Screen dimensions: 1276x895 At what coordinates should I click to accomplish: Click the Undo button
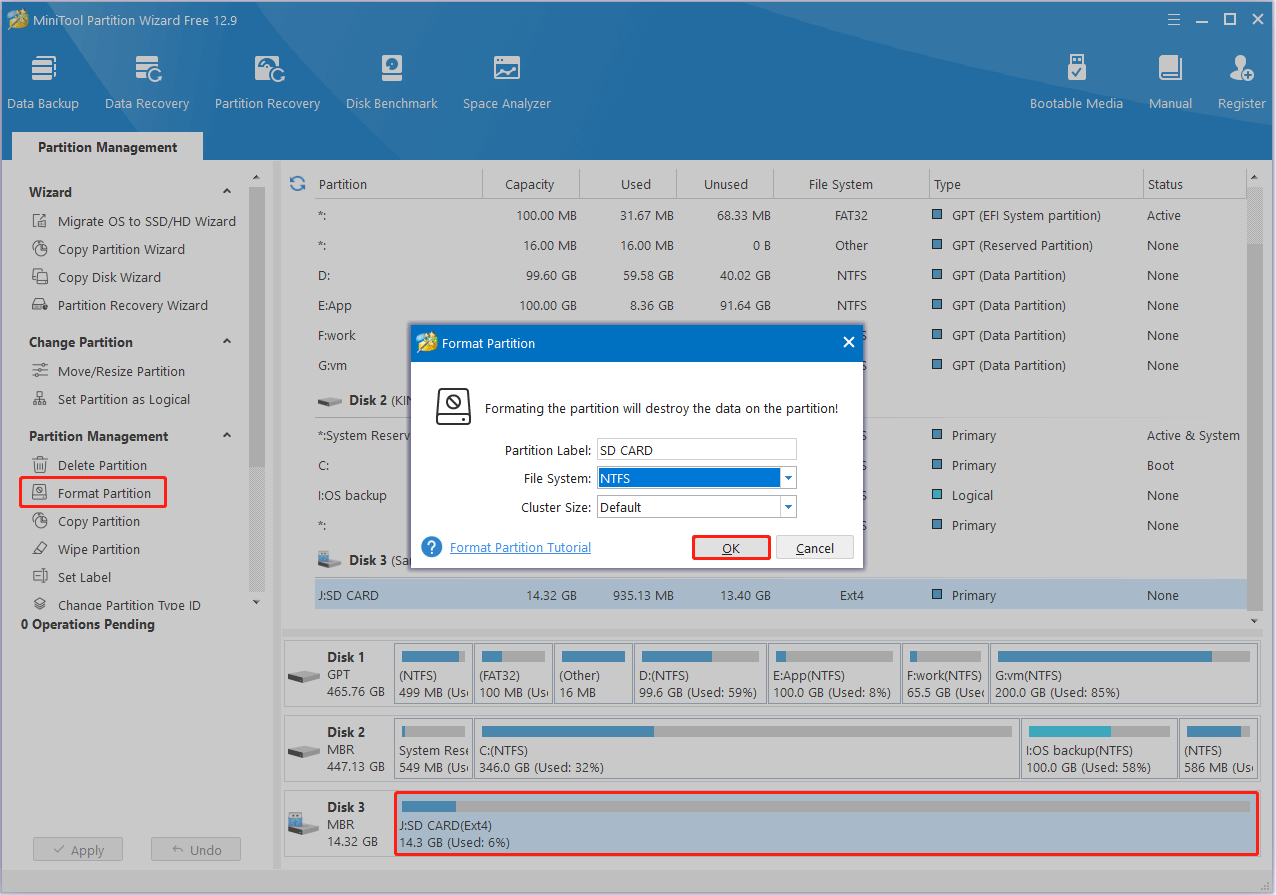point(196,850)
